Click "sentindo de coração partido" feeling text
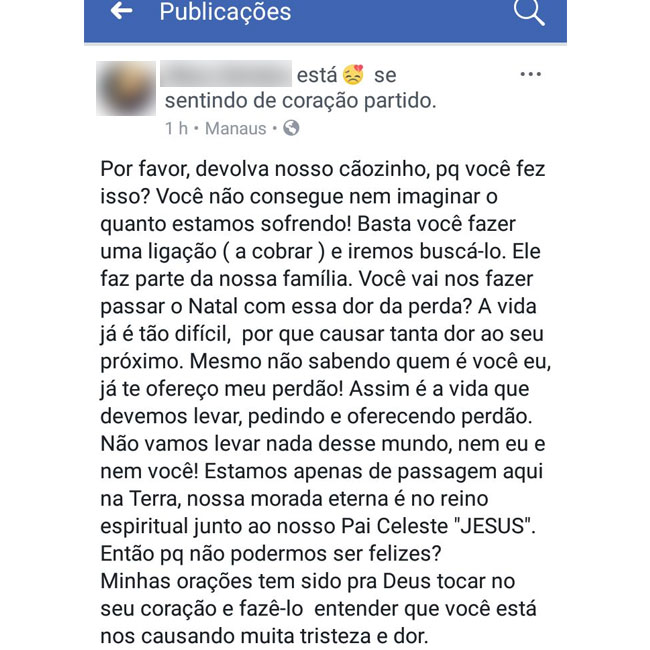This screenshot has width=650, height=650. coord(300,101)
